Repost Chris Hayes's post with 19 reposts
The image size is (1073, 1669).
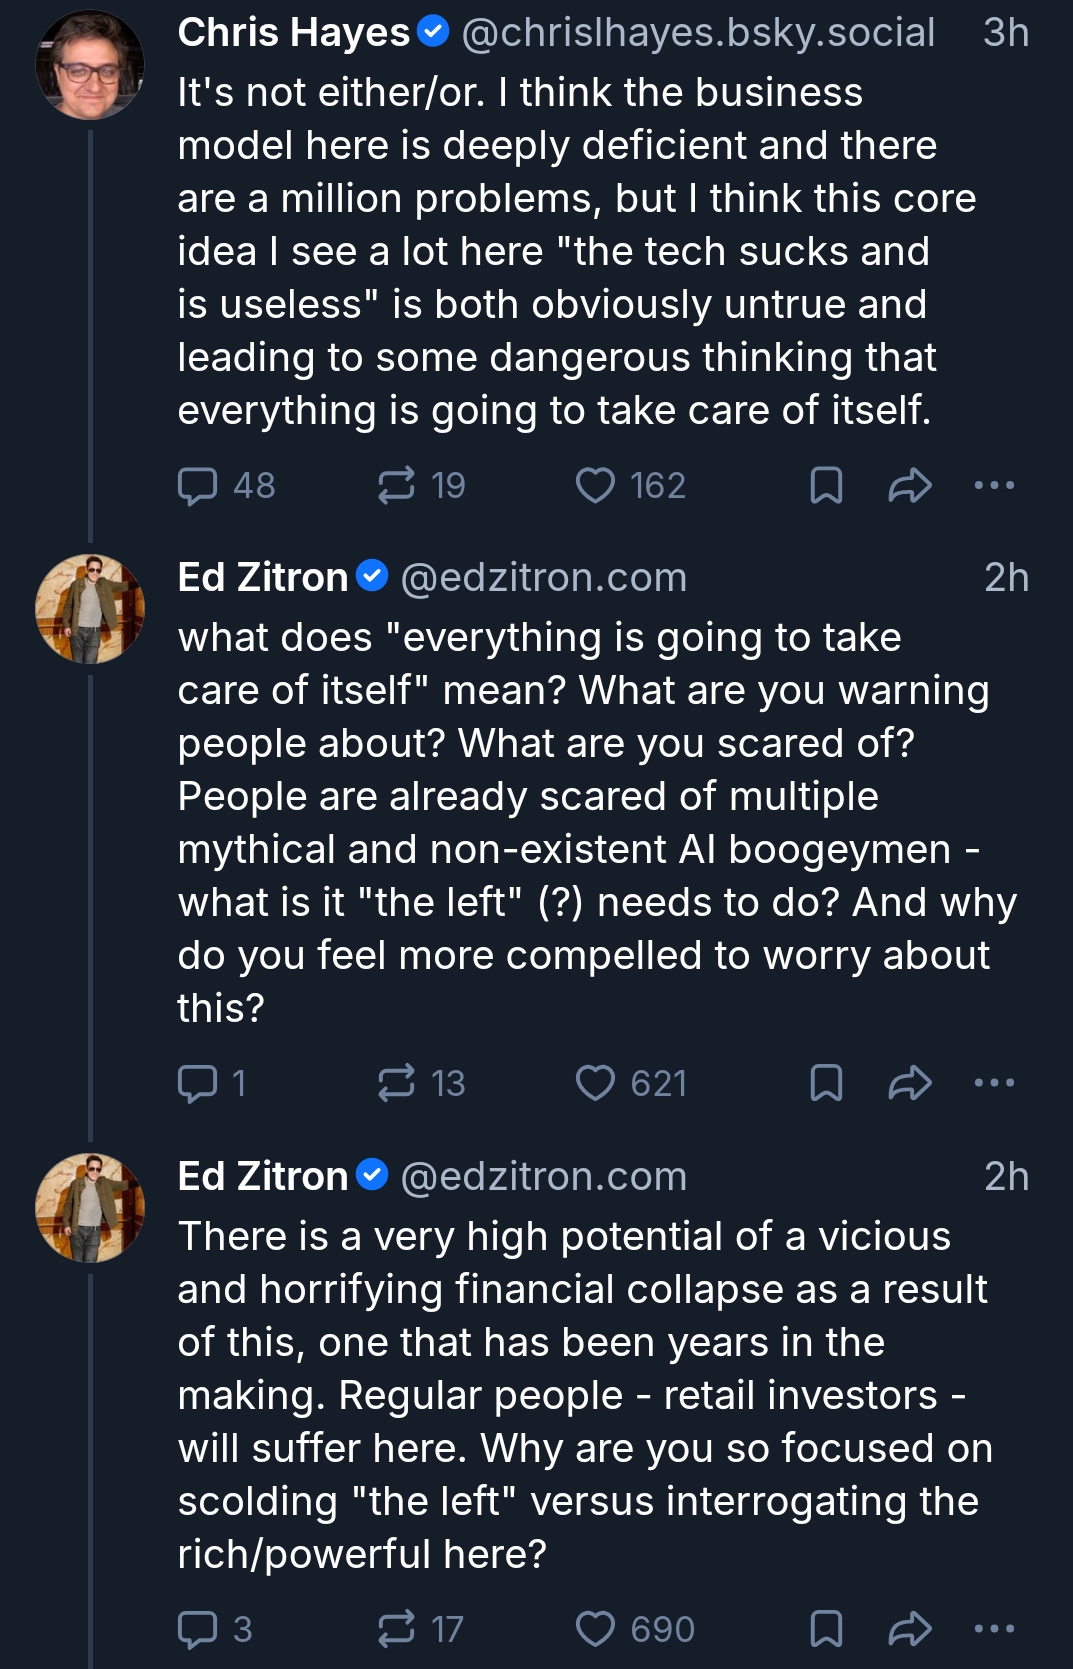tap(397, 486)
